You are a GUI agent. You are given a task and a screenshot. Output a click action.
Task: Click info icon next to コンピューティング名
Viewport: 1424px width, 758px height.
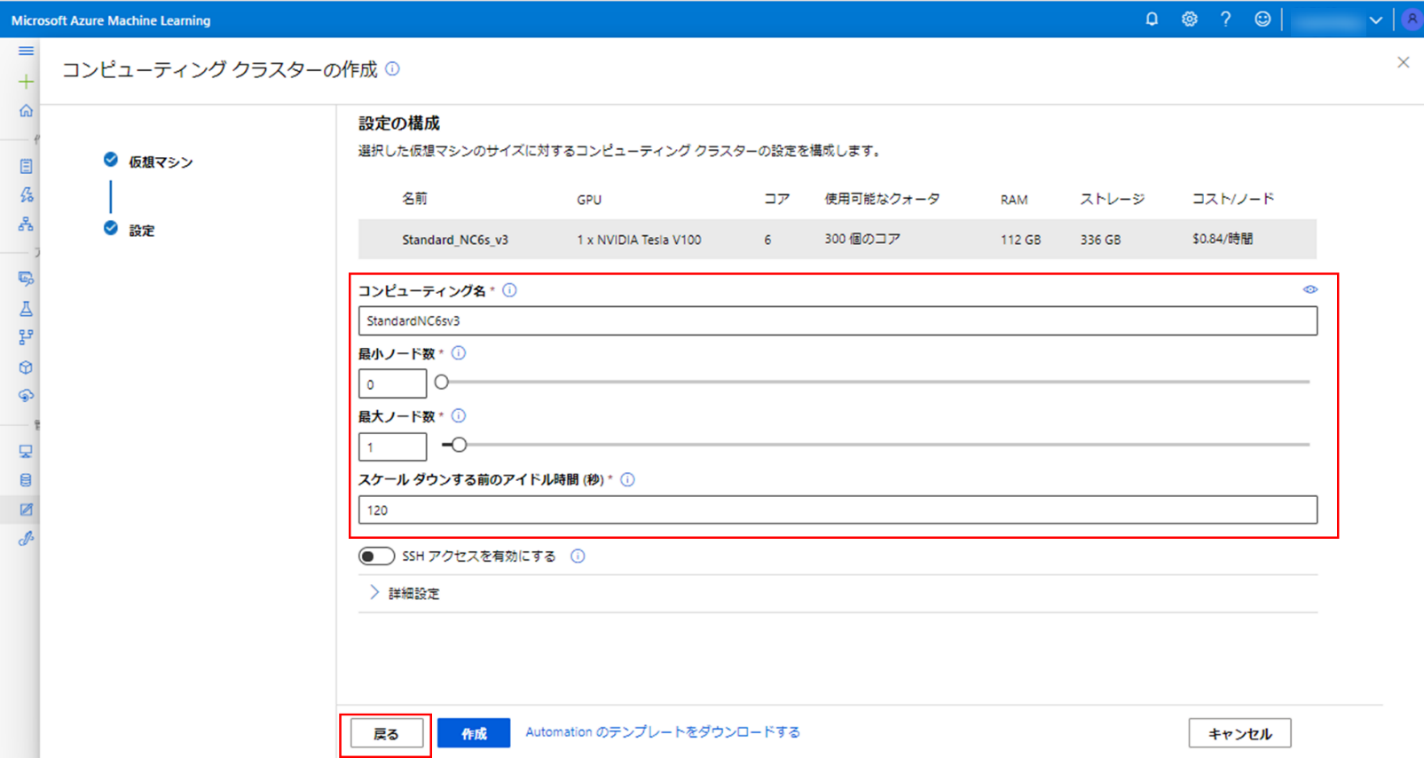click(x=509, y=290)
